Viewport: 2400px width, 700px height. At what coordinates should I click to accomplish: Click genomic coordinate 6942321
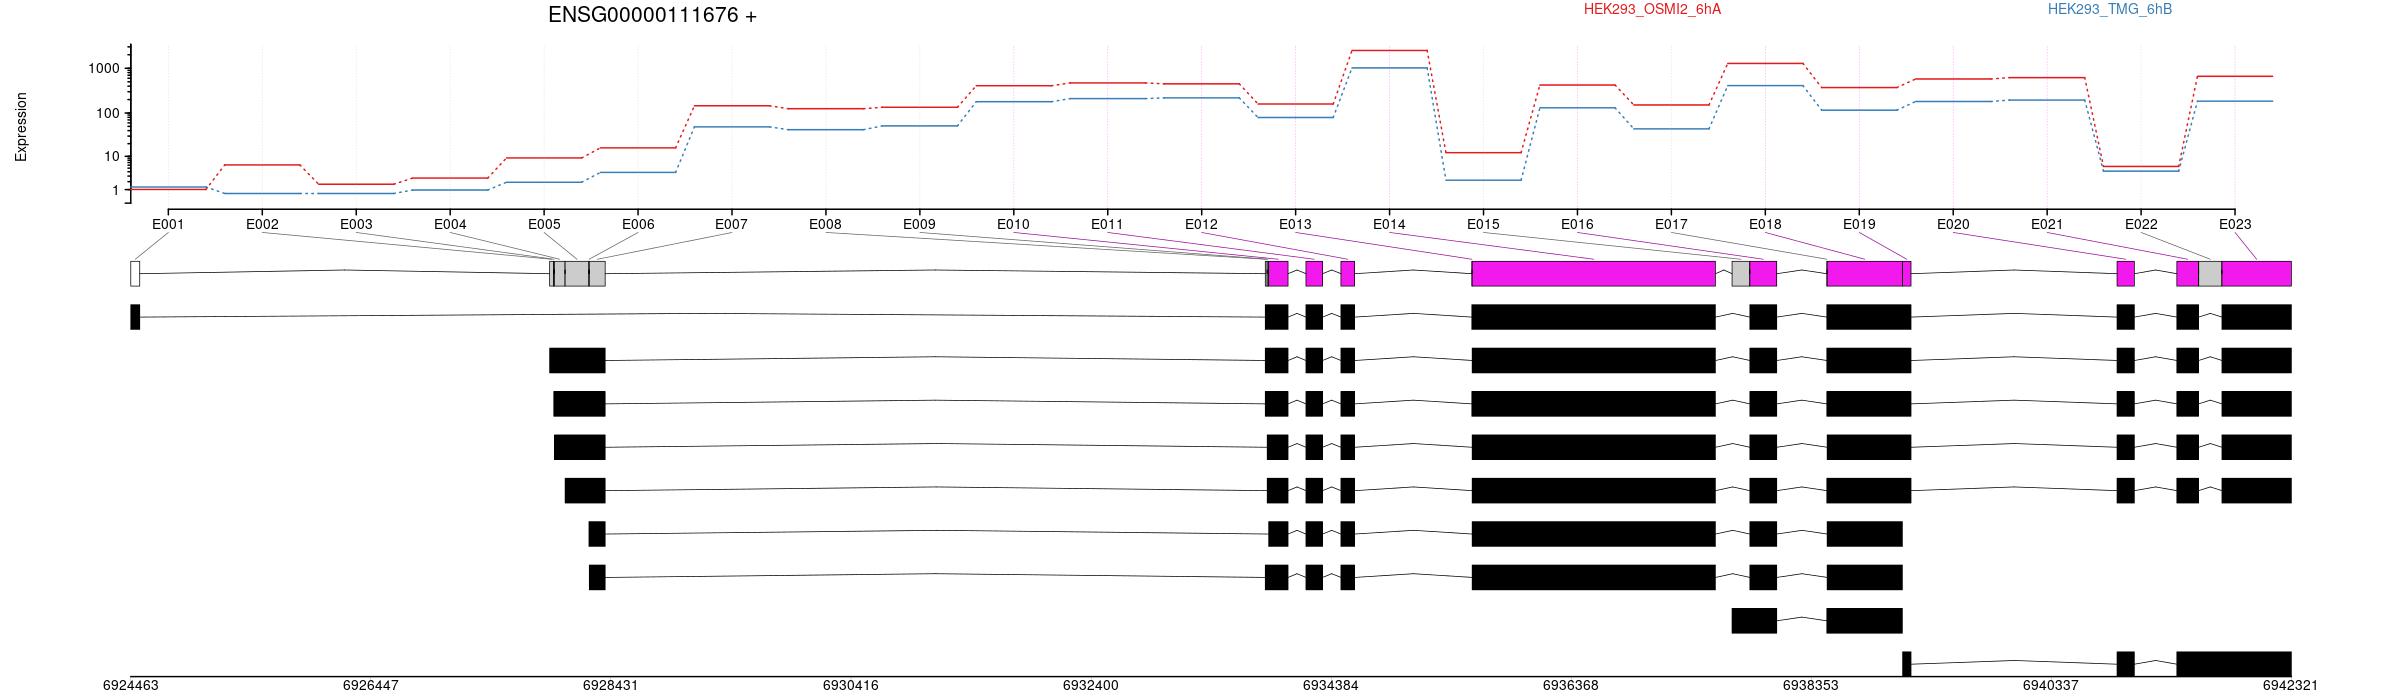[2291, 686]
